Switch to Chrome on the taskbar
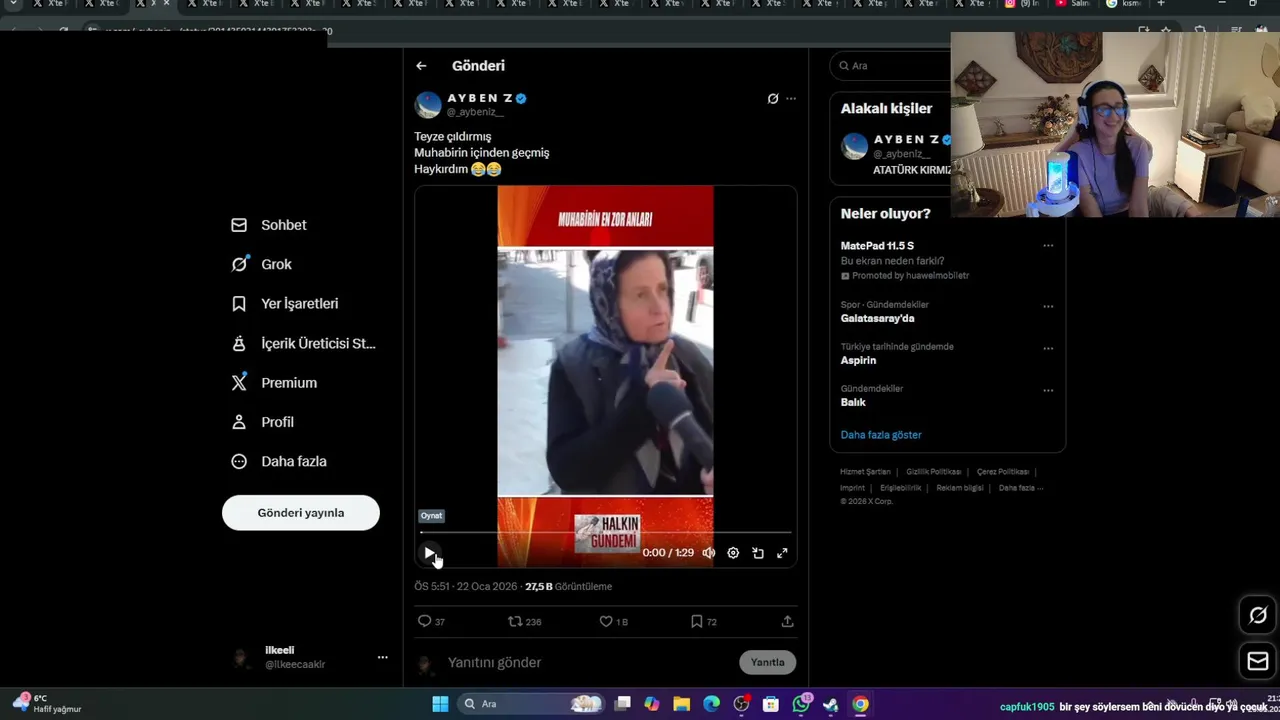 click(860, 704)
